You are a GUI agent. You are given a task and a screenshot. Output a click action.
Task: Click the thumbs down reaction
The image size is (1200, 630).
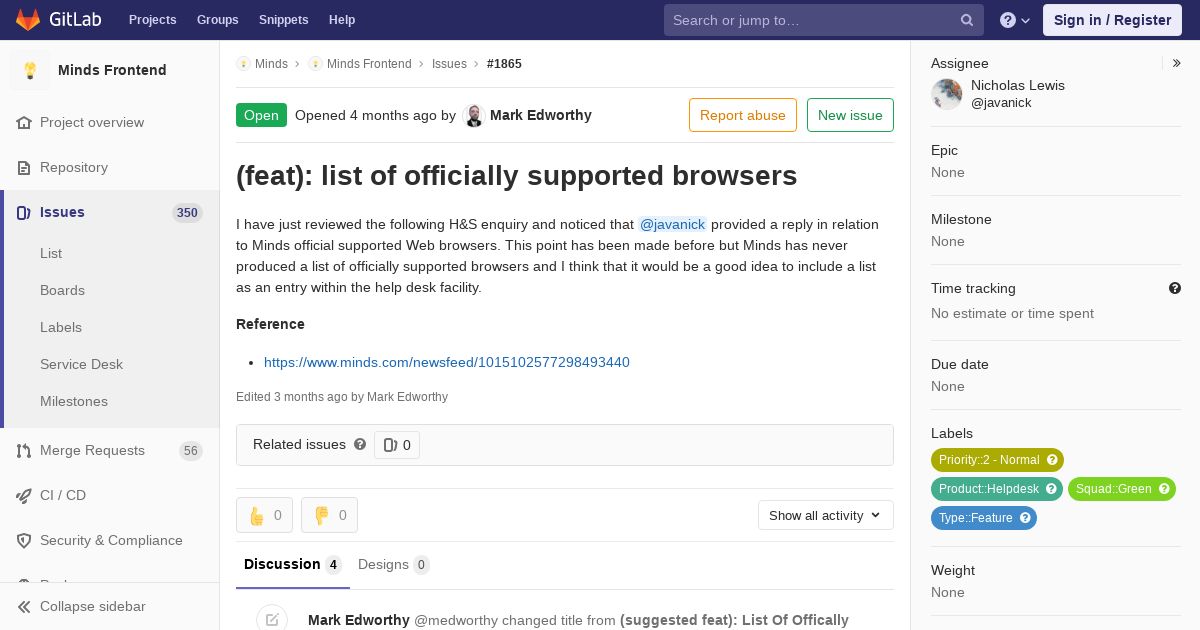329,515
